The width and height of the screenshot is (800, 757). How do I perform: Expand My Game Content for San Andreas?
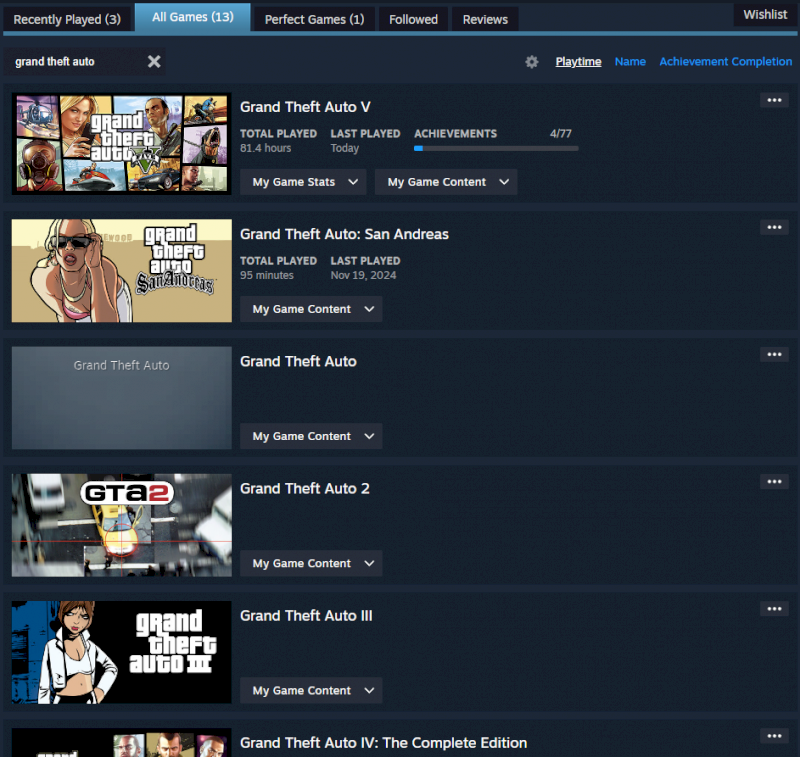(x=311, y=309)
